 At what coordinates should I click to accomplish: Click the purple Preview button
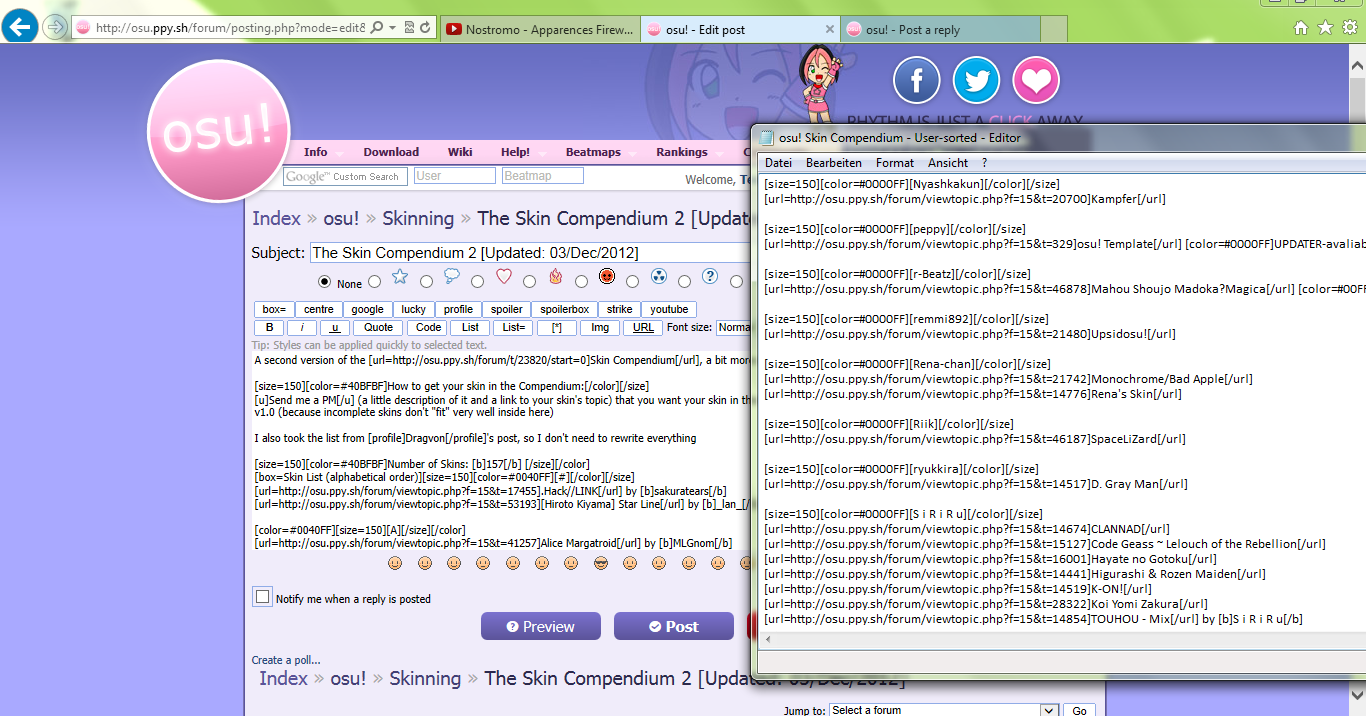pos(541,626)
